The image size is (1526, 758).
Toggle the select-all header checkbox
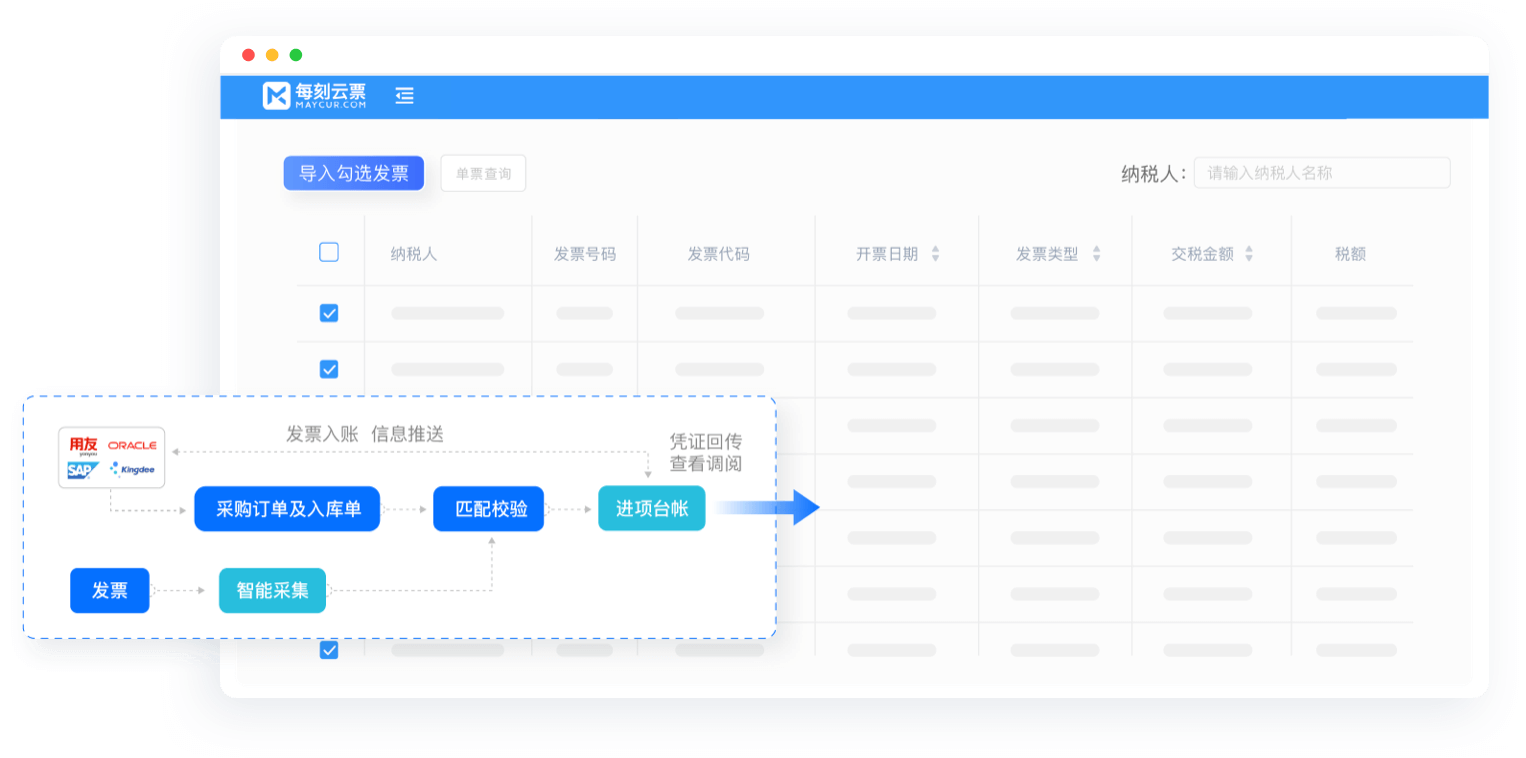click(329, 253)
